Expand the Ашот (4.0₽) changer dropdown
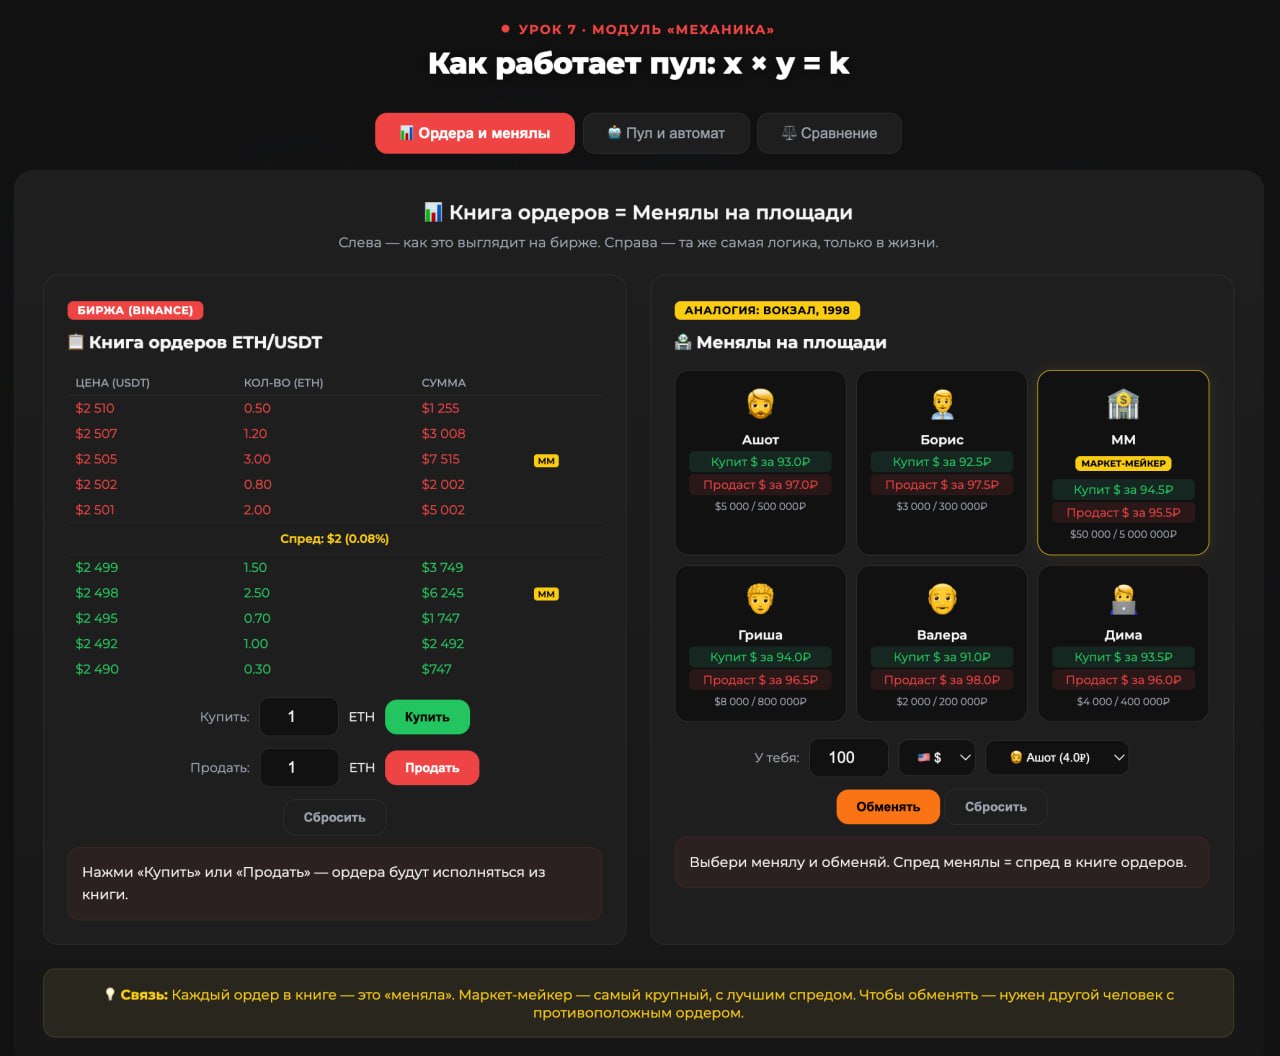This screenshot has width=1280, height=1056. 1057,758
